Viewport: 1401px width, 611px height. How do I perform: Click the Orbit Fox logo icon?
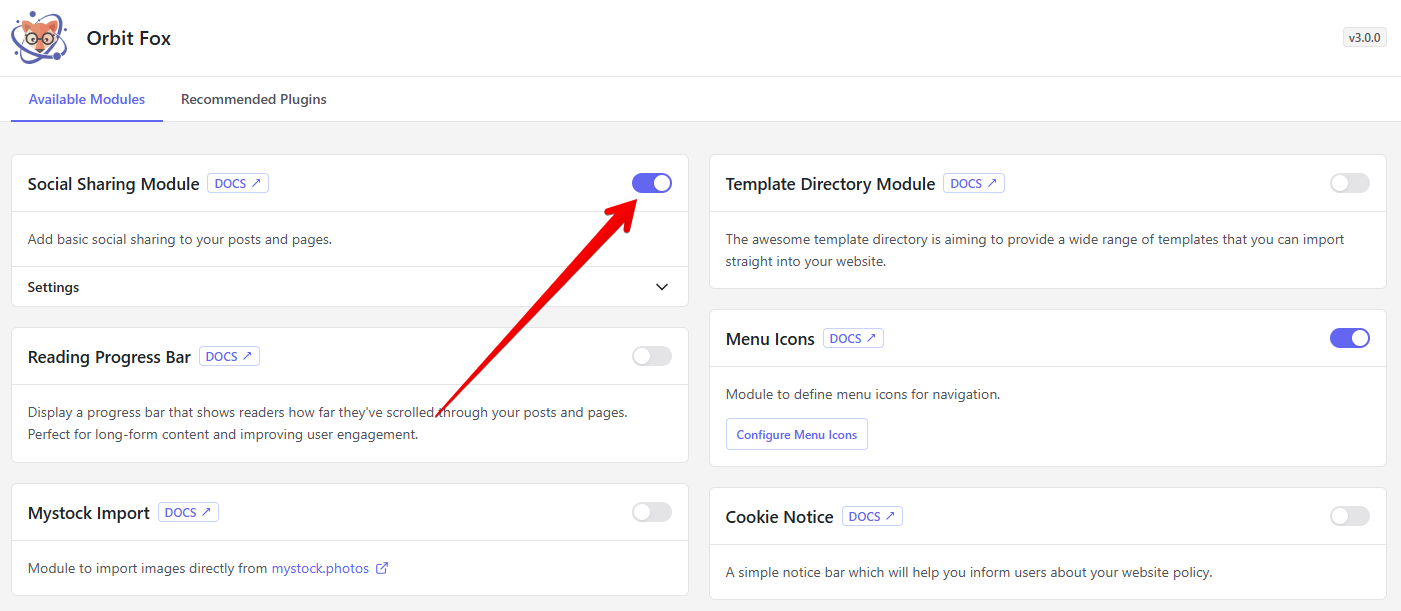pyautogui.click(x=39, y=38)
